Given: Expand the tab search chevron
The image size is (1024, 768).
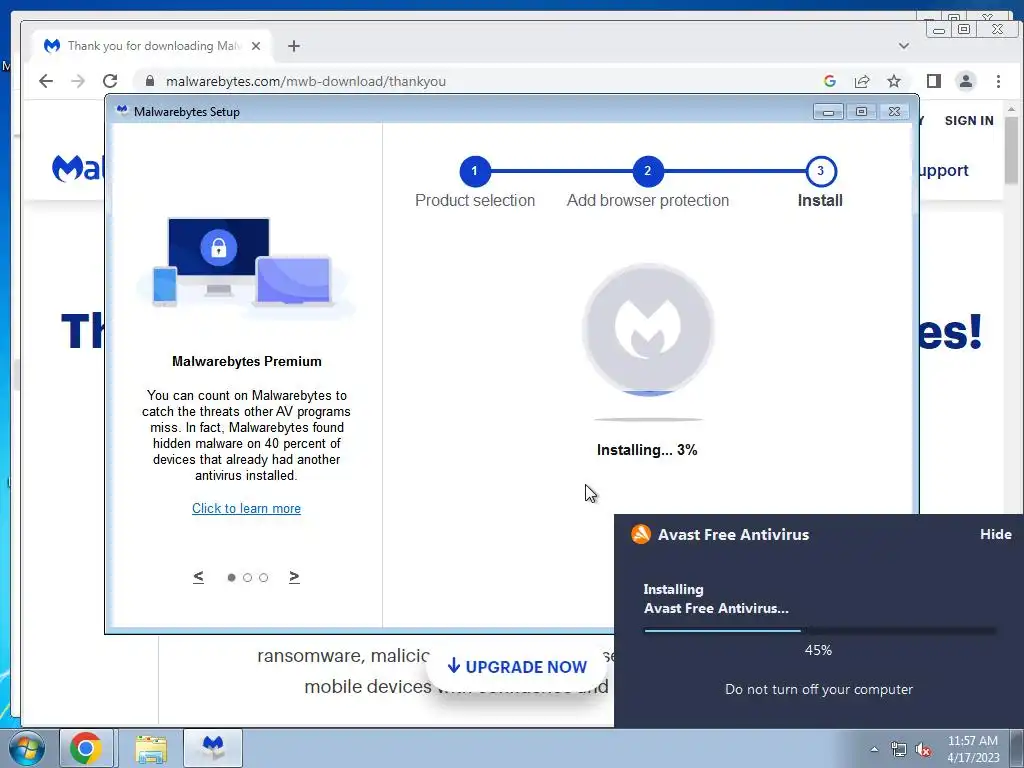Looking at the screenshot, I should pos(904,46).
